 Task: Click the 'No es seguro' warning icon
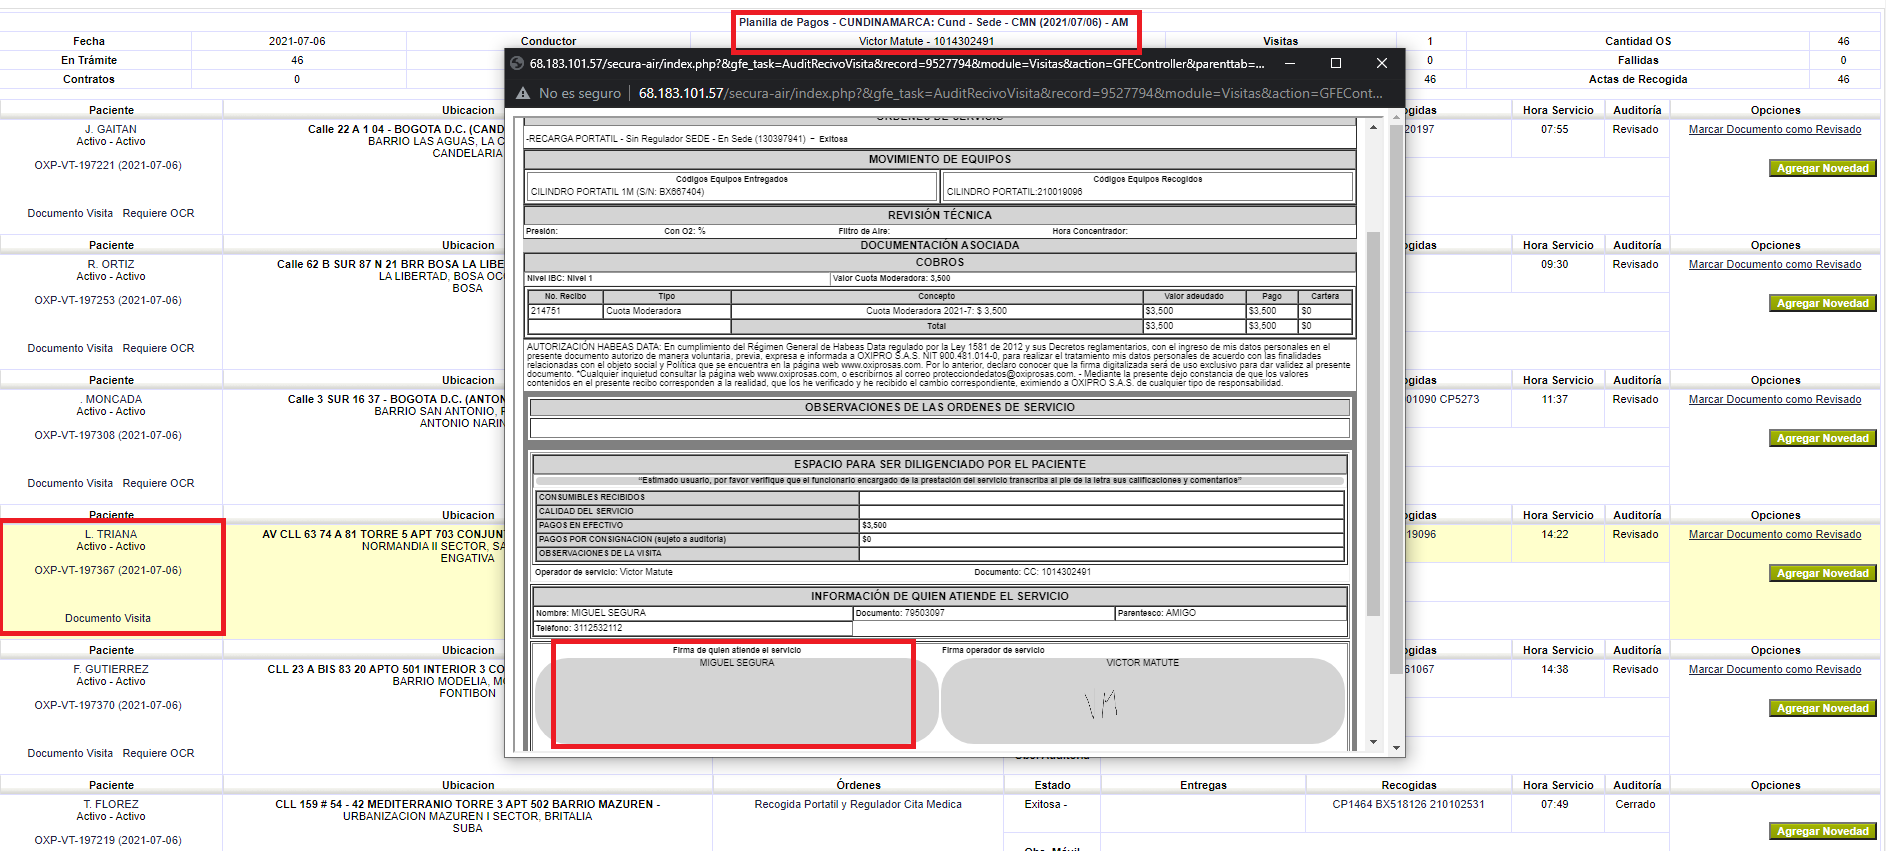(x=522, y=93)
